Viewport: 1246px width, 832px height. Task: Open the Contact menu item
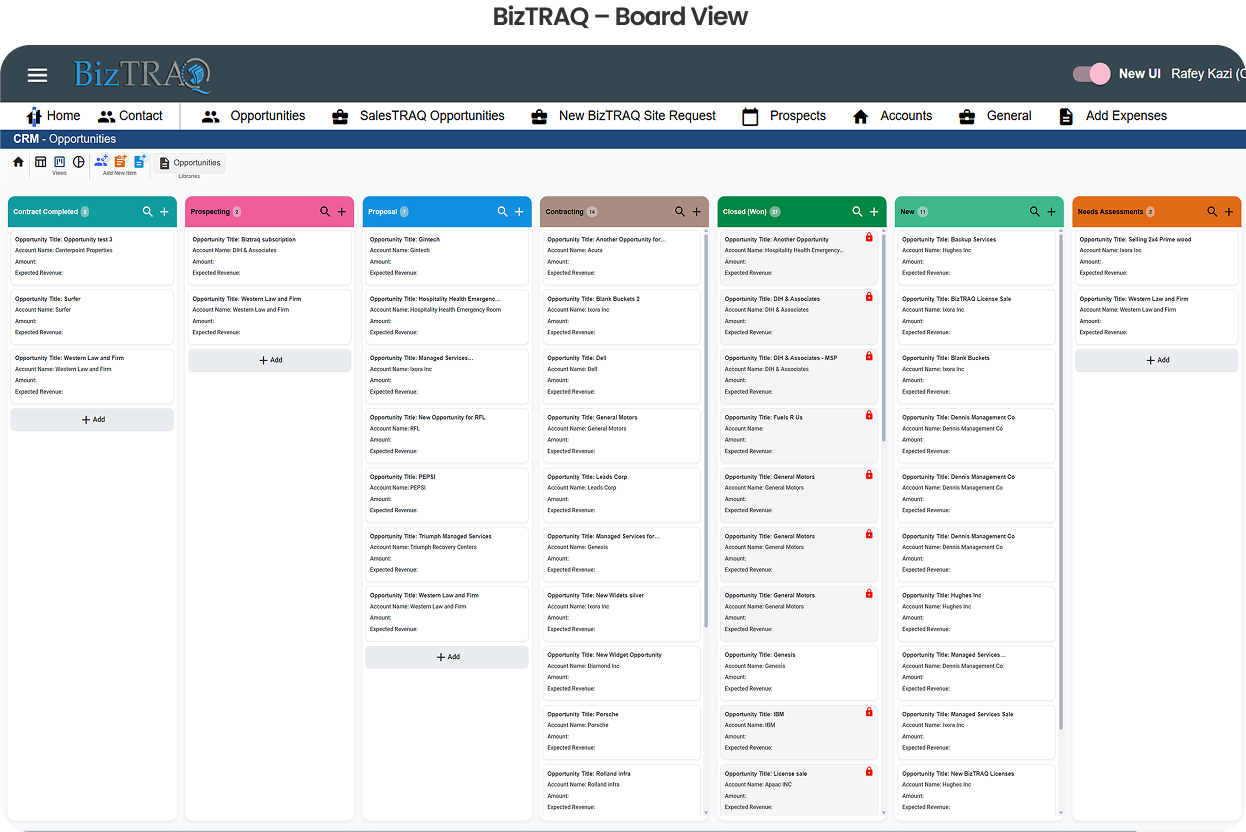[130, 116]
